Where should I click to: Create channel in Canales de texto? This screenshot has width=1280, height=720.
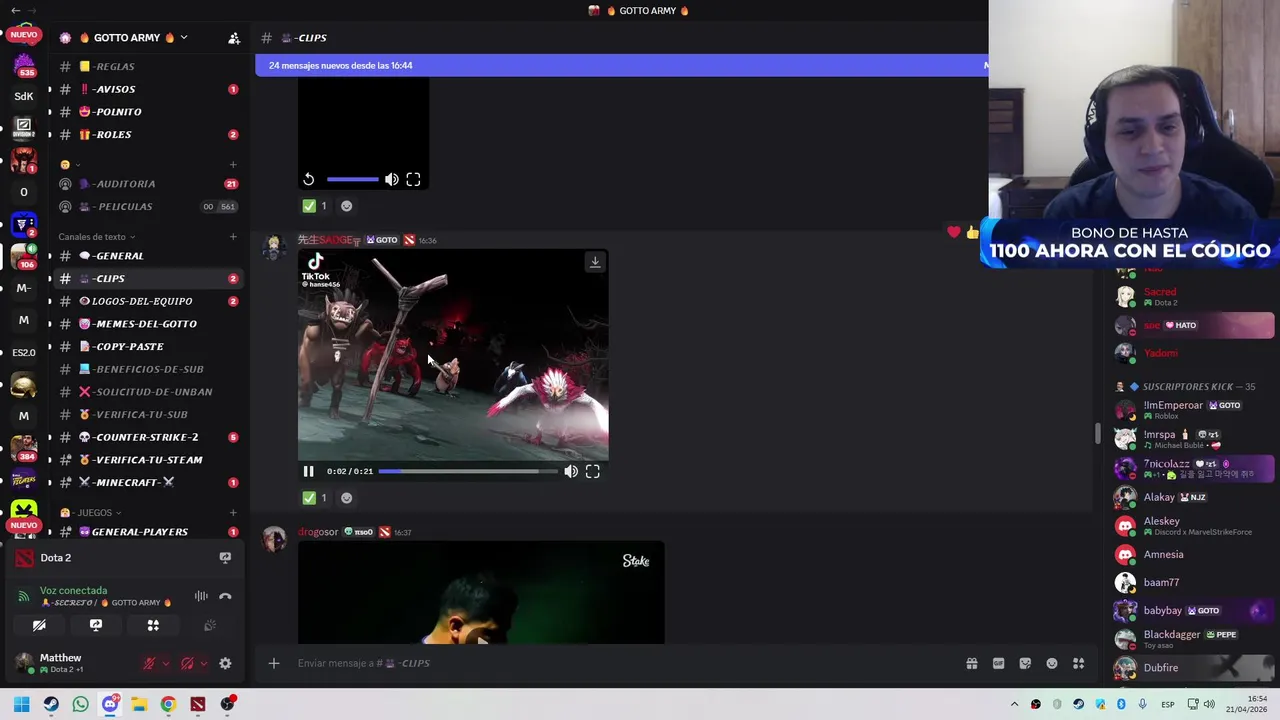(x=233, y=237)
